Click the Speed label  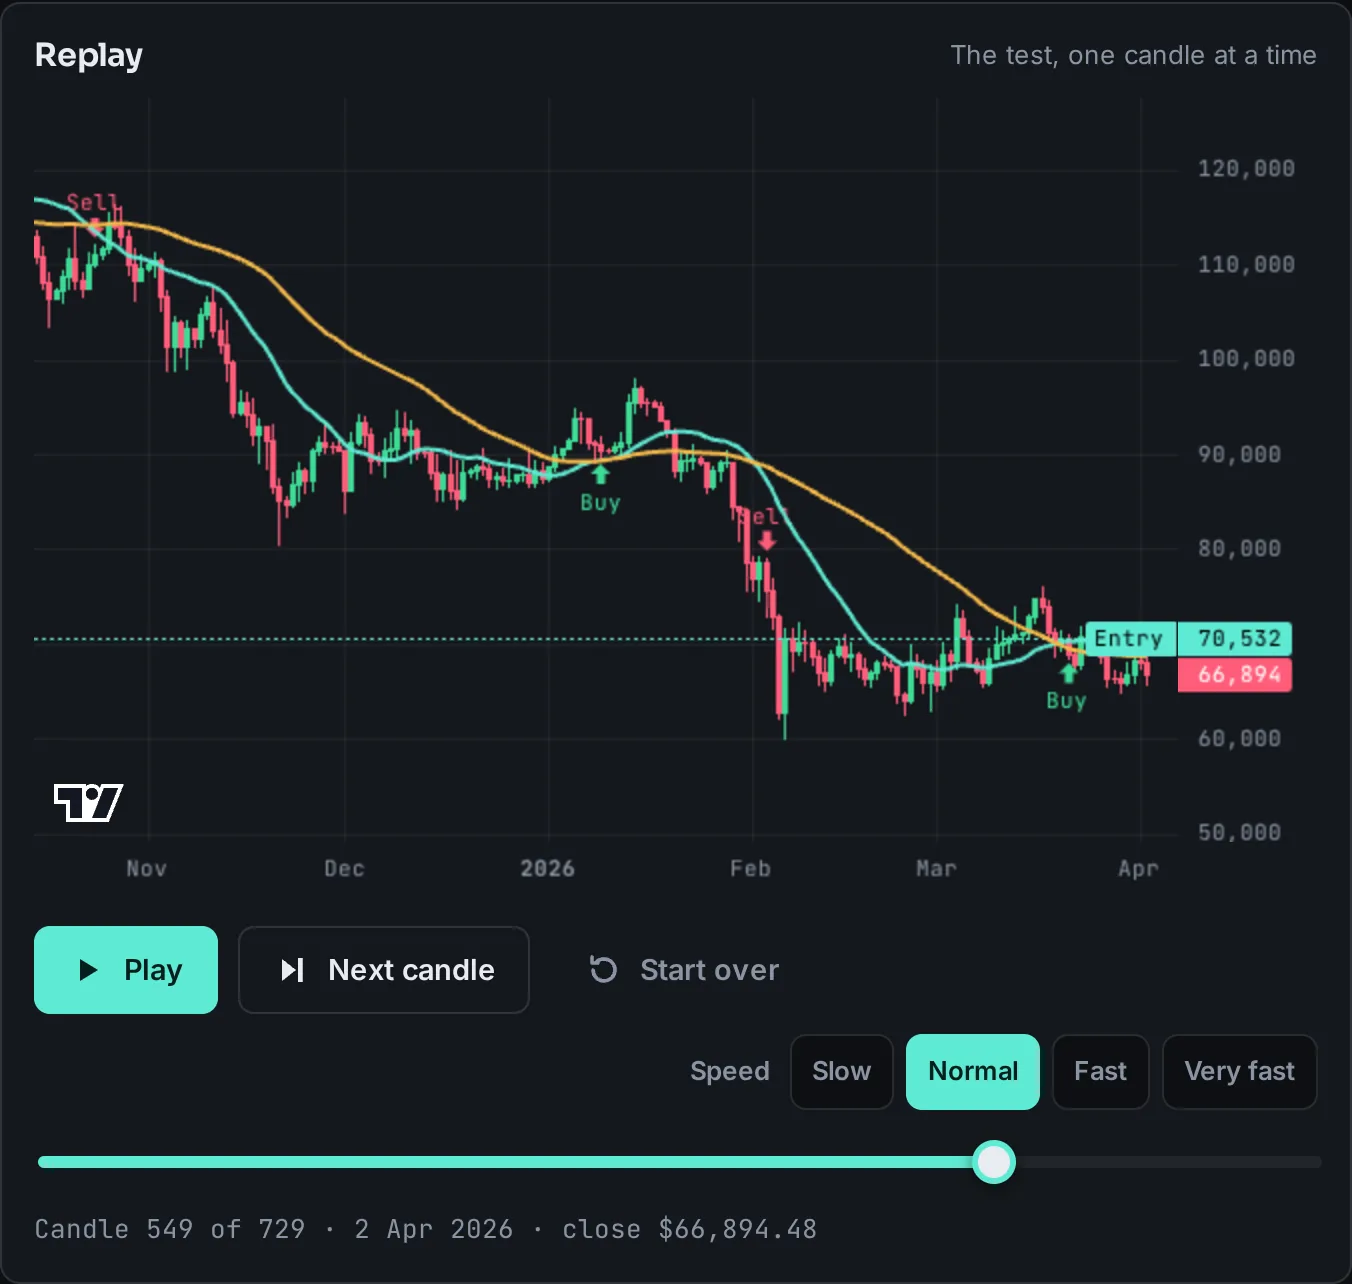coord(730,1072)
